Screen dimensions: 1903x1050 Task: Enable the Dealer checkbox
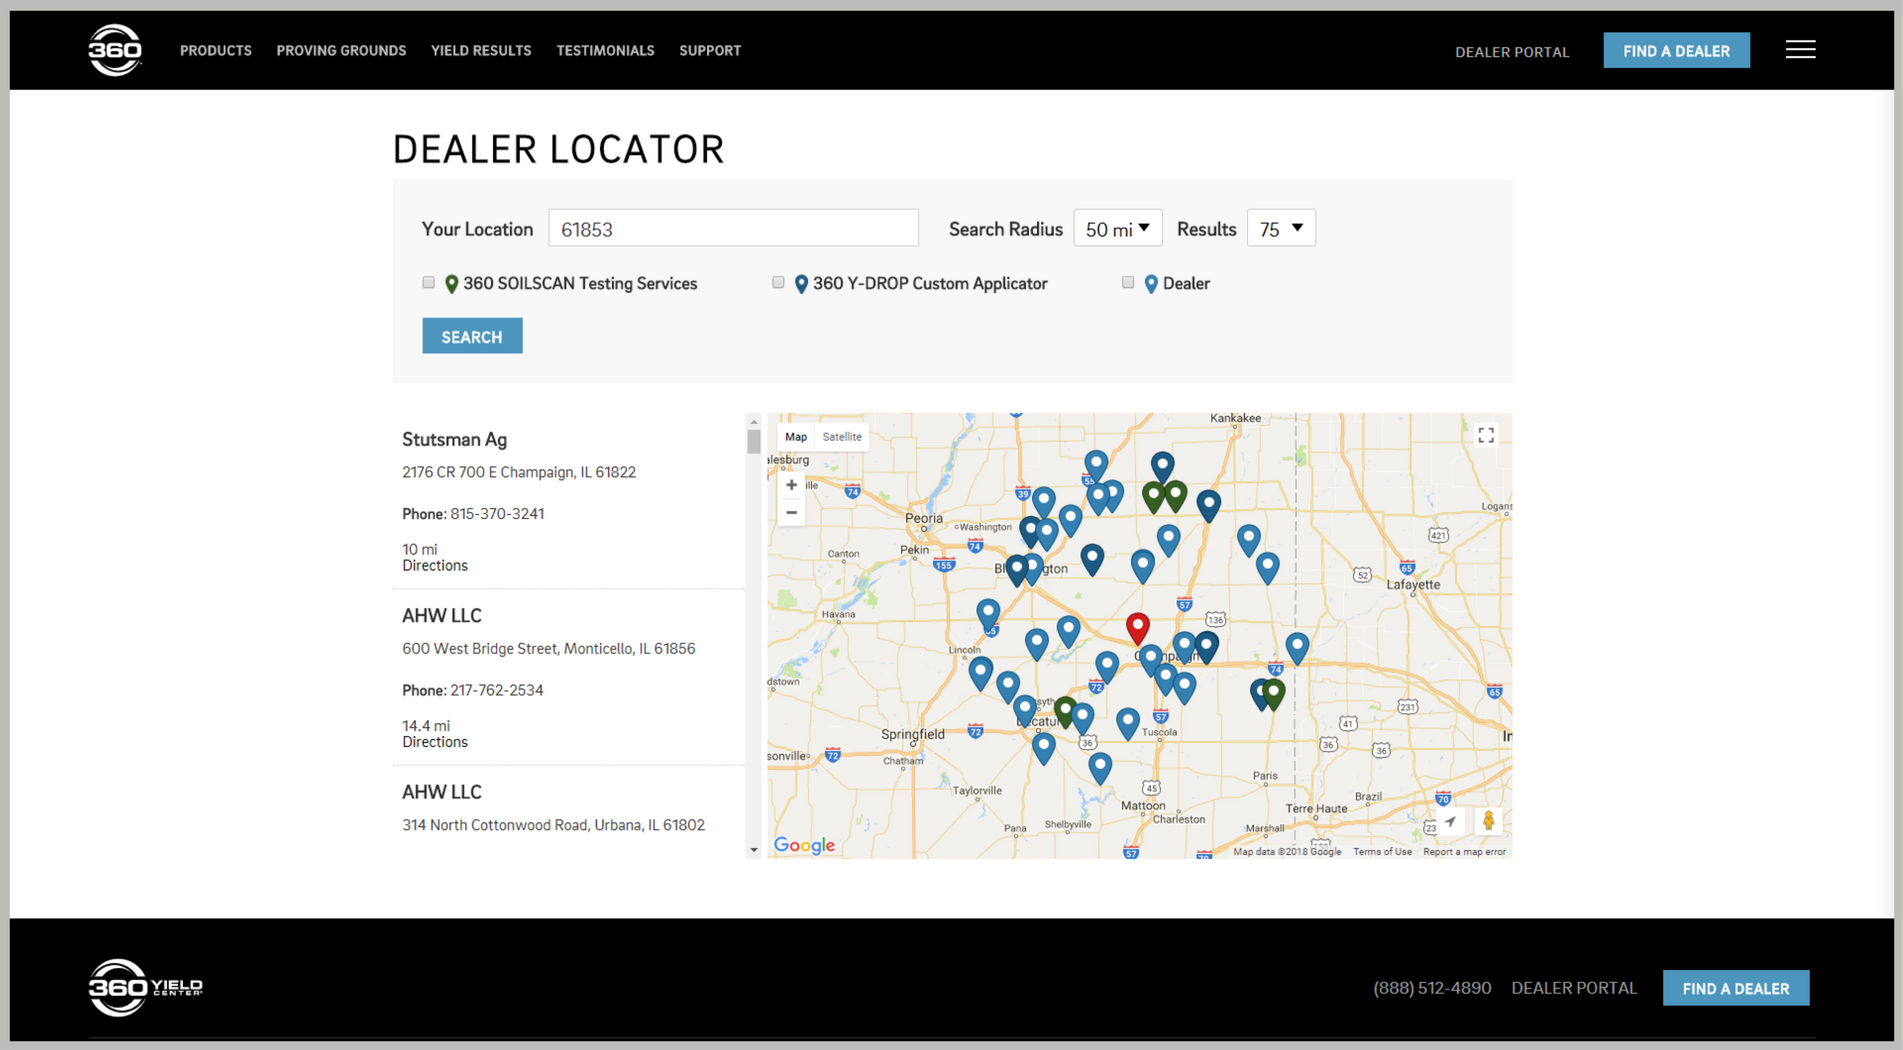pos(1128,283)
